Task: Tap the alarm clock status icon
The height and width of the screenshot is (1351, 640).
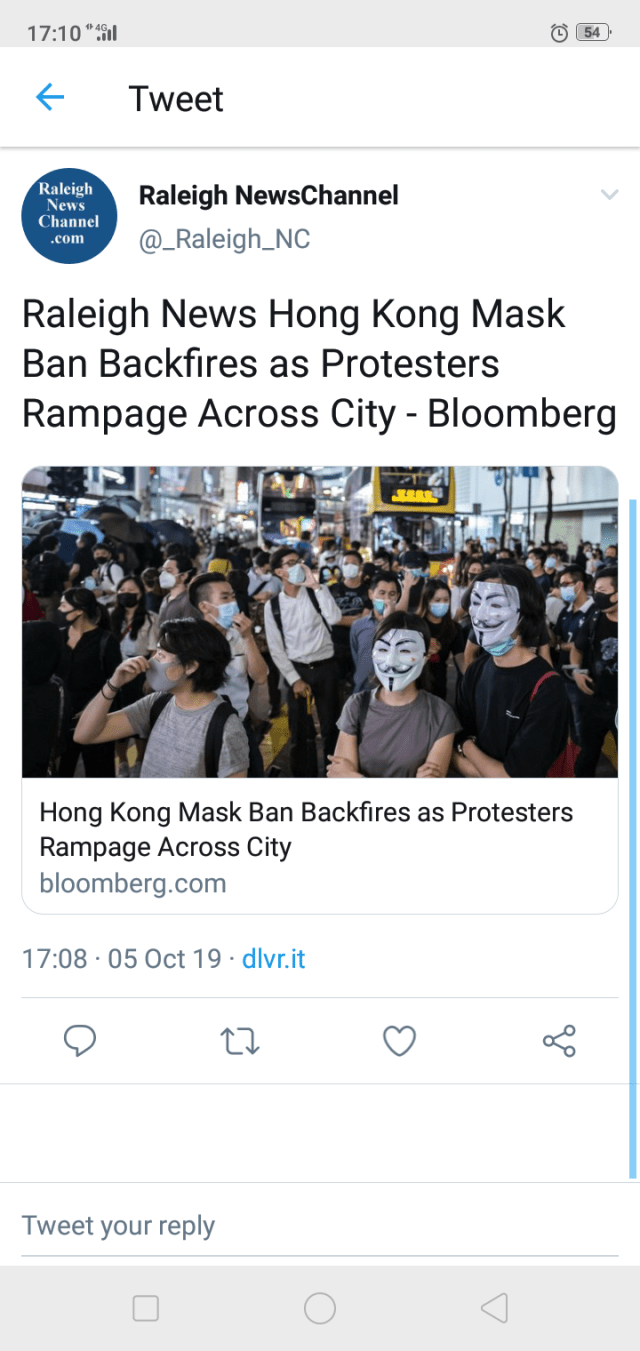Action: (x=560, y=33)
